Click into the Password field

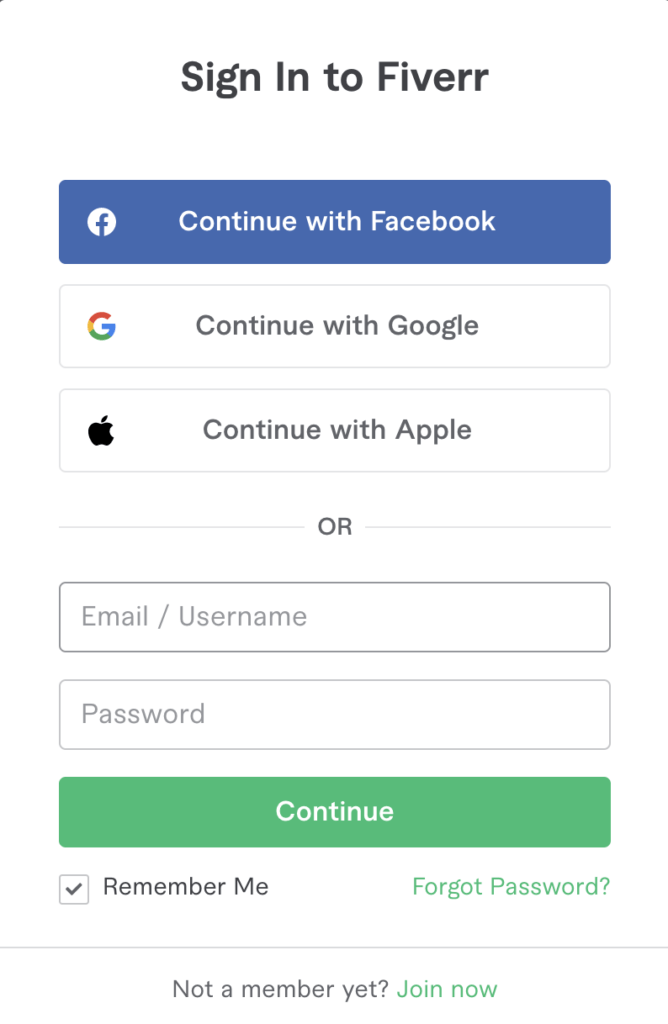pyautogui.click(x=334, y=714)
